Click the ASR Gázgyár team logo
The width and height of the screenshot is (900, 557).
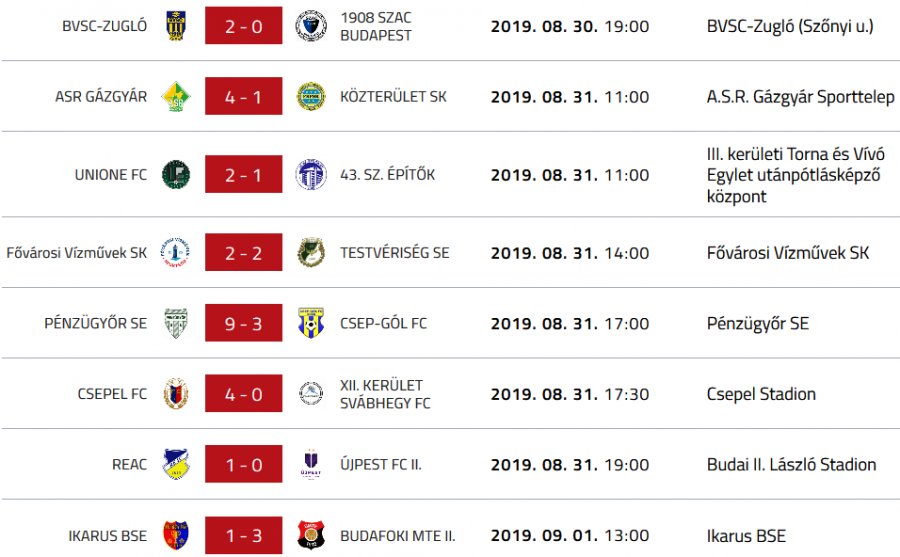pyautogui.click(x=176, y=97)
